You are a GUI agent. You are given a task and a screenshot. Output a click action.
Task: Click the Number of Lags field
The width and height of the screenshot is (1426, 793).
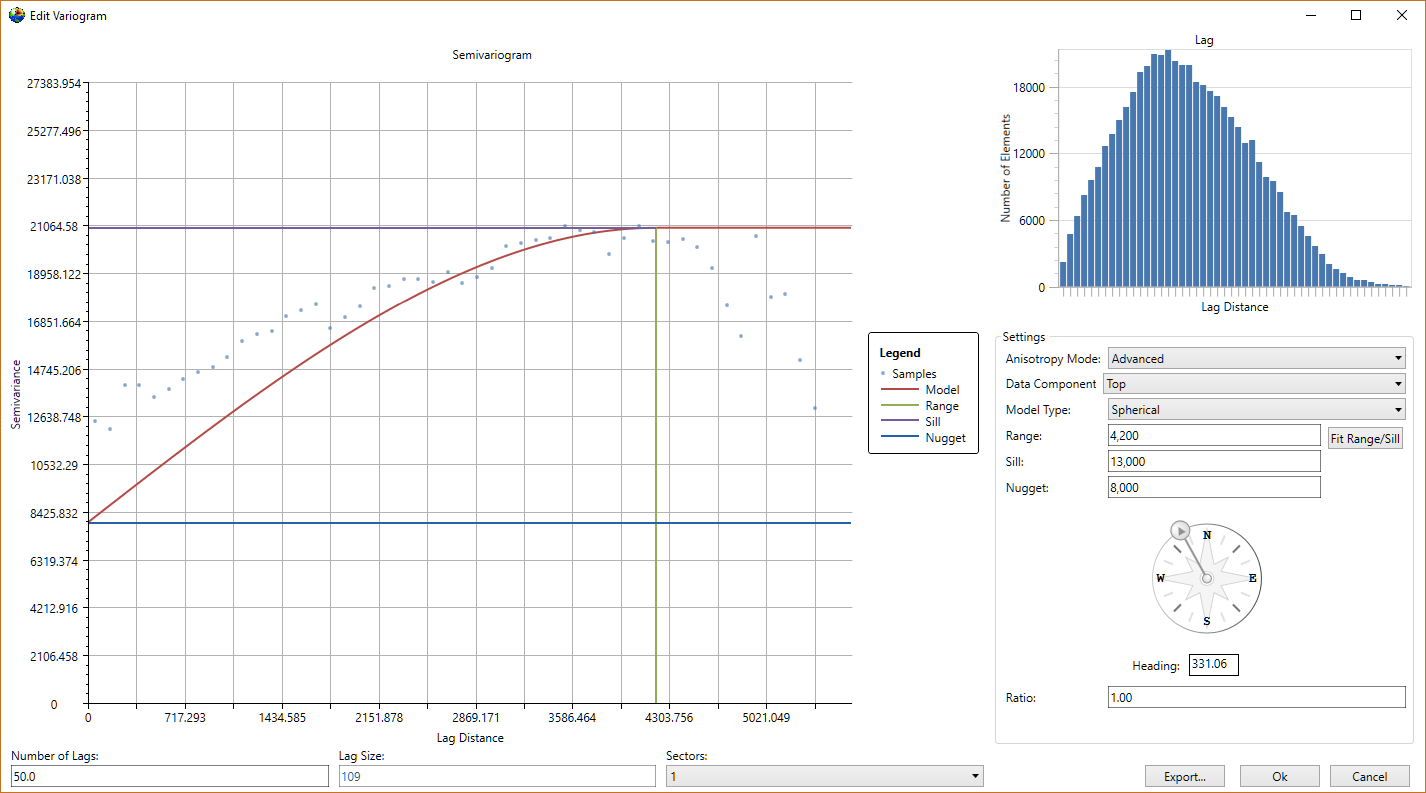click(169, 776)
